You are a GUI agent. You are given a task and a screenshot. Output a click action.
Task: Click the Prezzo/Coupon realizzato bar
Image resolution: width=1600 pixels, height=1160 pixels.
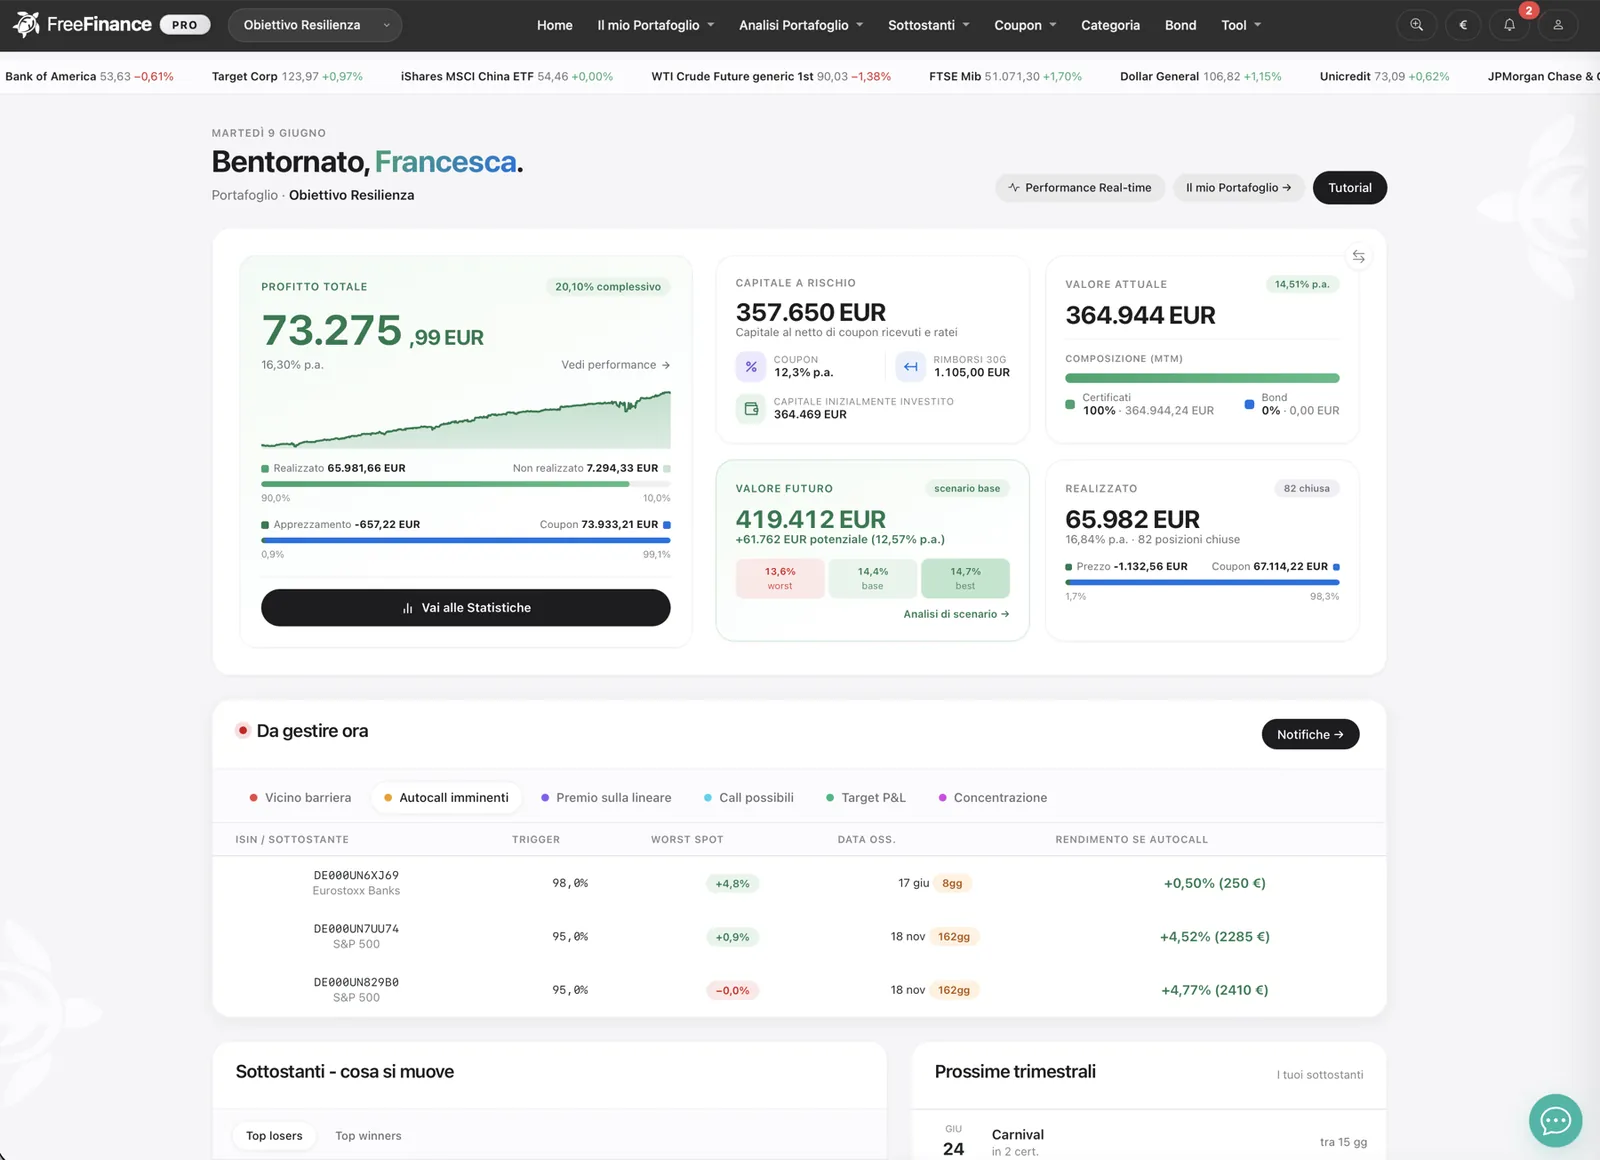1202,582
